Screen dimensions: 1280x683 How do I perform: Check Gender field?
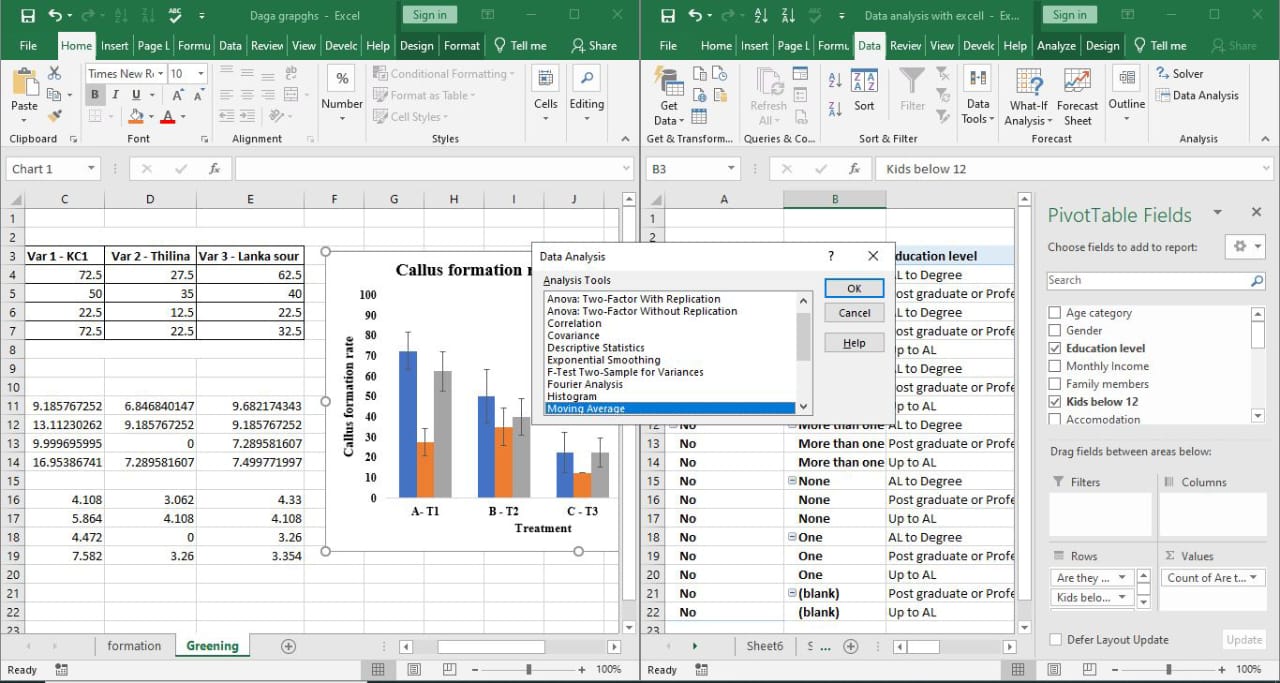tap(1054, 330)
